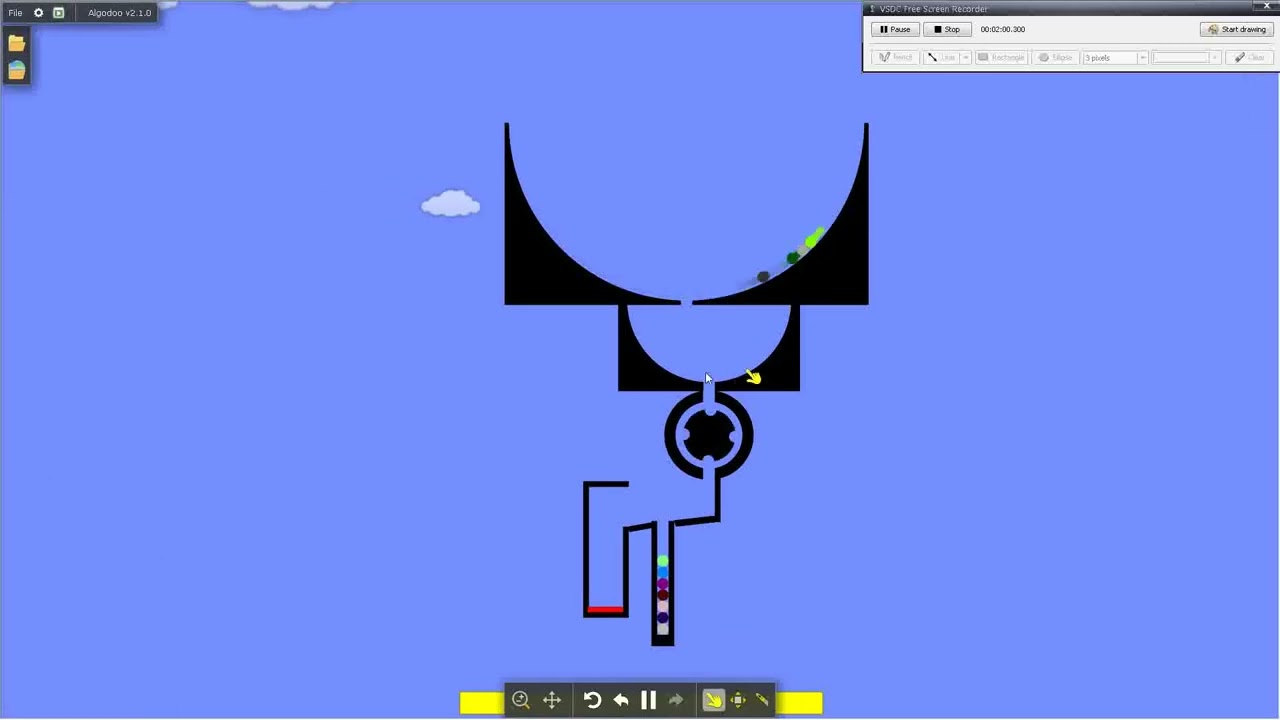
Task: Undo the last action
Action: click(621, 700)
